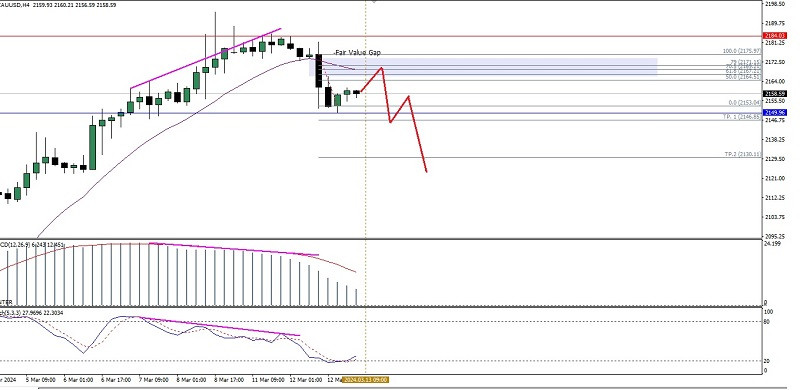Click the 6 Mar 17:00 time label
The image size is (800, 390).
point(116,380)
